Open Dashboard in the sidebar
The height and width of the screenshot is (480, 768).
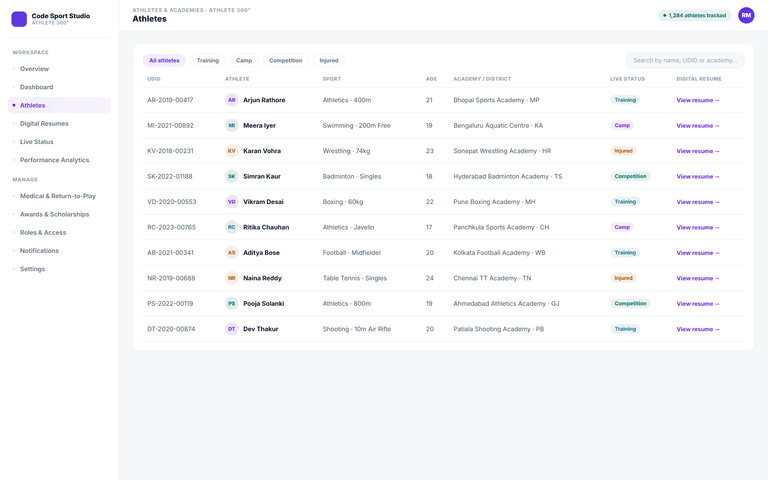point(59,87)
